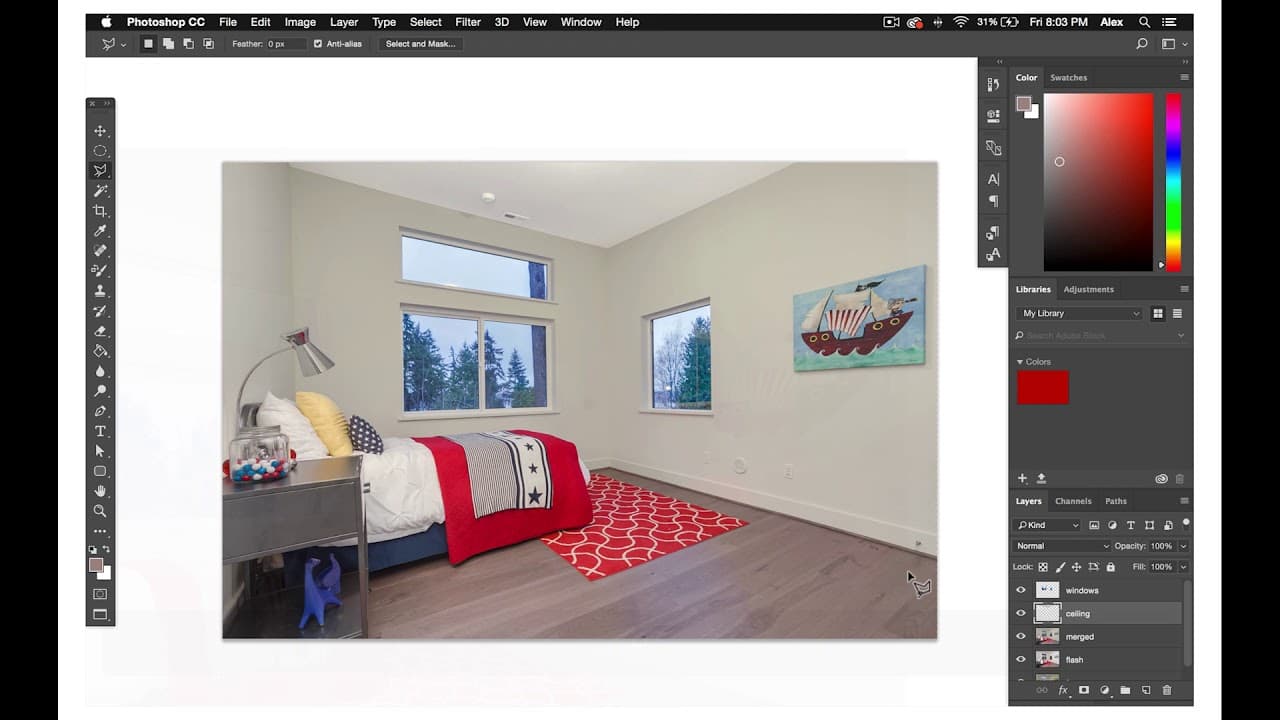Select the Zoom tool
The width and height of the screenshot is (1280, 720).
100,511
